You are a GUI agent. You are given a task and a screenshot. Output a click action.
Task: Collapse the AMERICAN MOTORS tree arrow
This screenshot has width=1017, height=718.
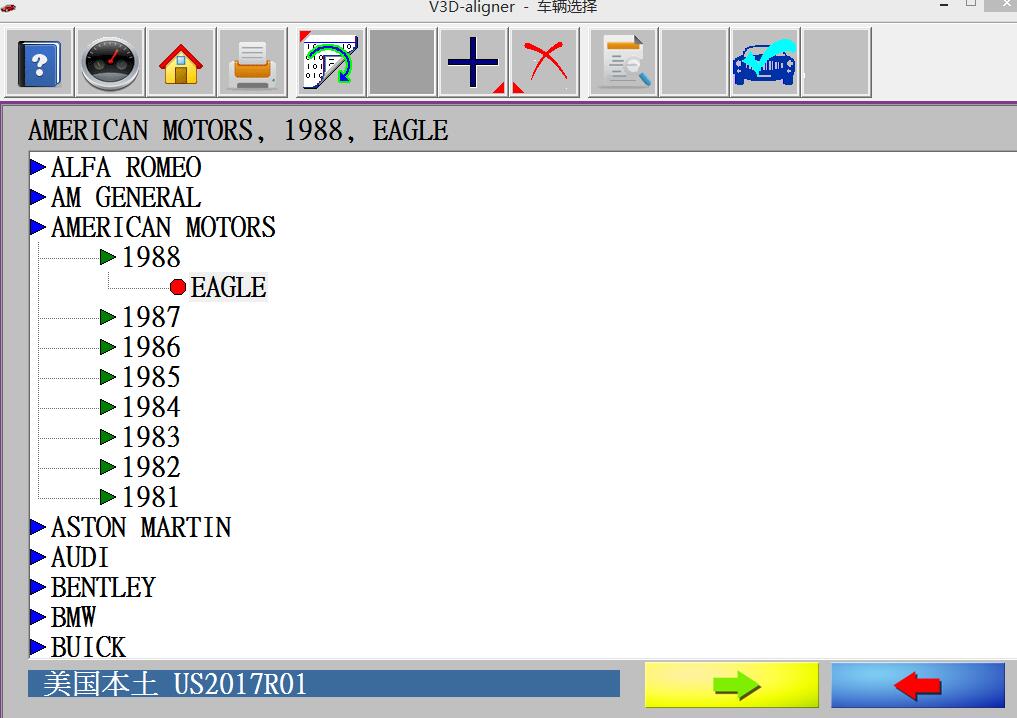(x=38, y=228)
